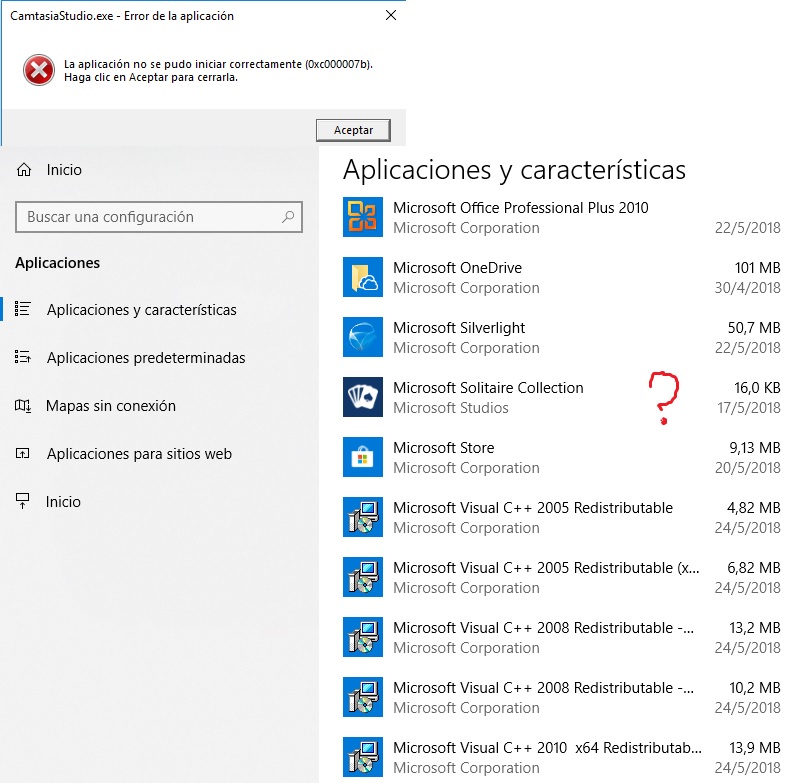Click Microsoft Studios publisher text

pos(451,408)
